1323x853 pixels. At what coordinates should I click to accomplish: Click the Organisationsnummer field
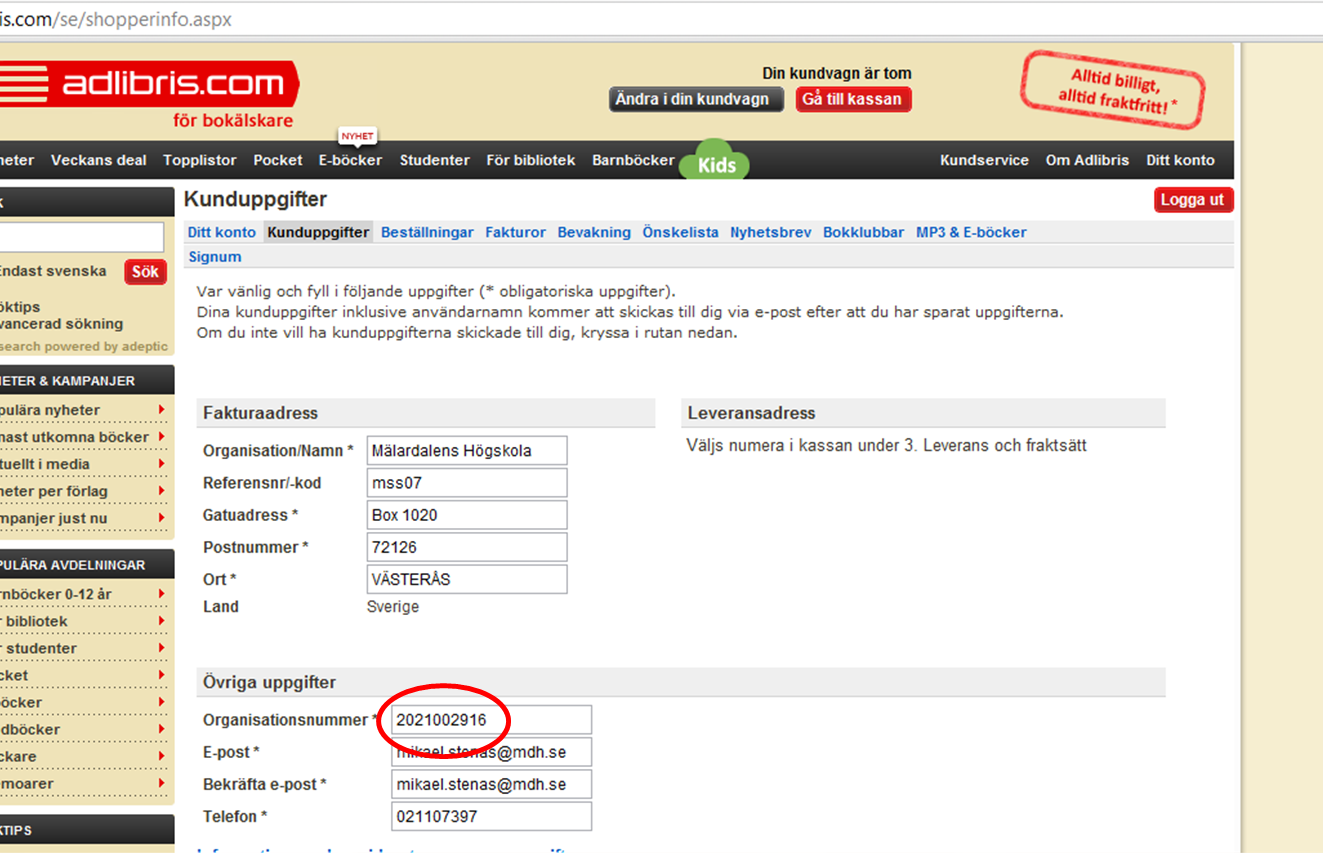coord(491,720)
